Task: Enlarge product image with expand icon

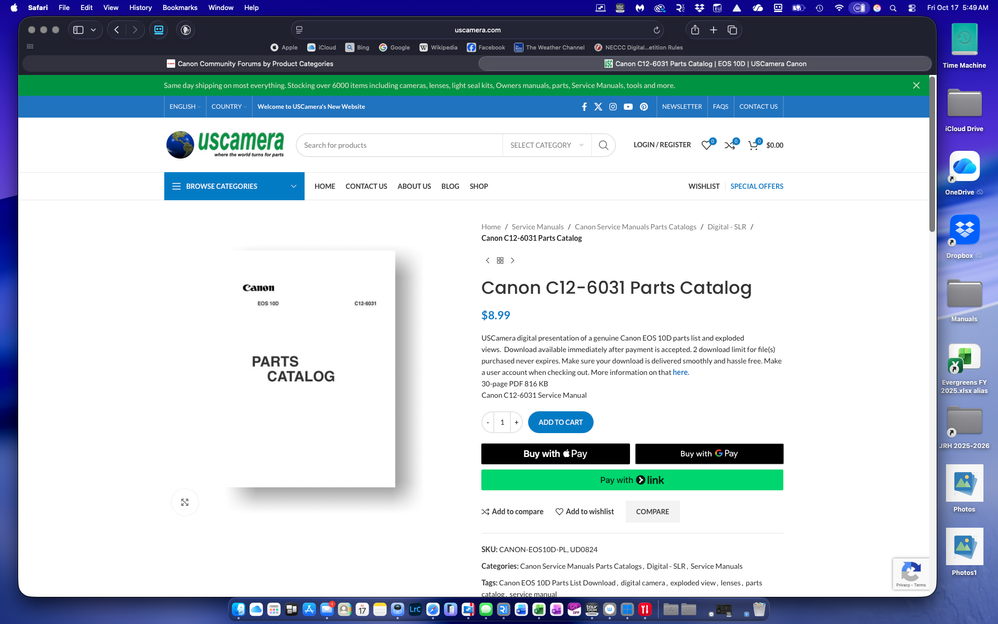Action: (x=184, y=502)
